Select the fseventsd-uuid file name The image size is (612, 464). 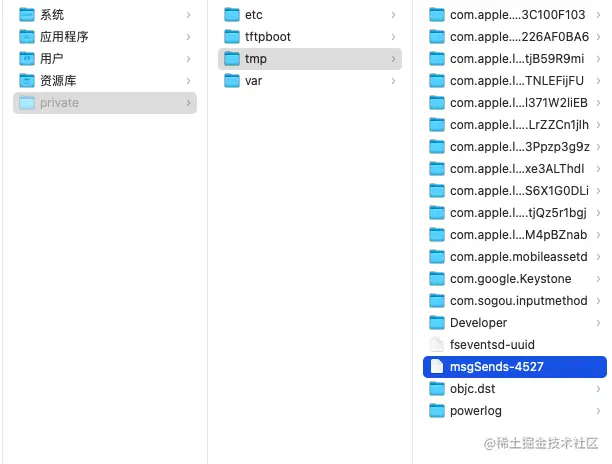(x=492, y=345)
